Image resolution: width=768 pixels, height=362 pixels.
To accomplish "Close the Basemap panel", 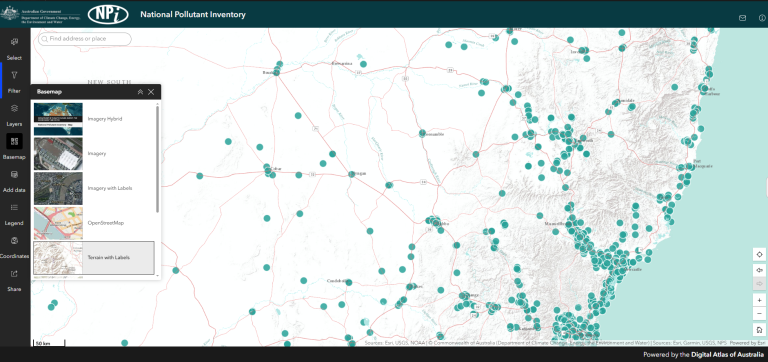I will click(151, 92).
